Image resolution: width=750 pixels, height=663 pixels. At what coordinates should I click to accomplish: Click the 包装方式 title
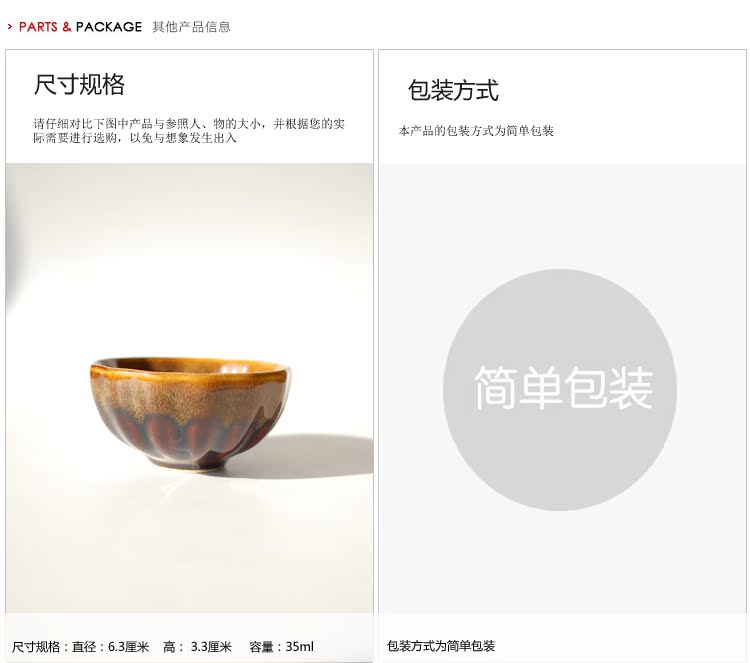click(x=453, y=90)
